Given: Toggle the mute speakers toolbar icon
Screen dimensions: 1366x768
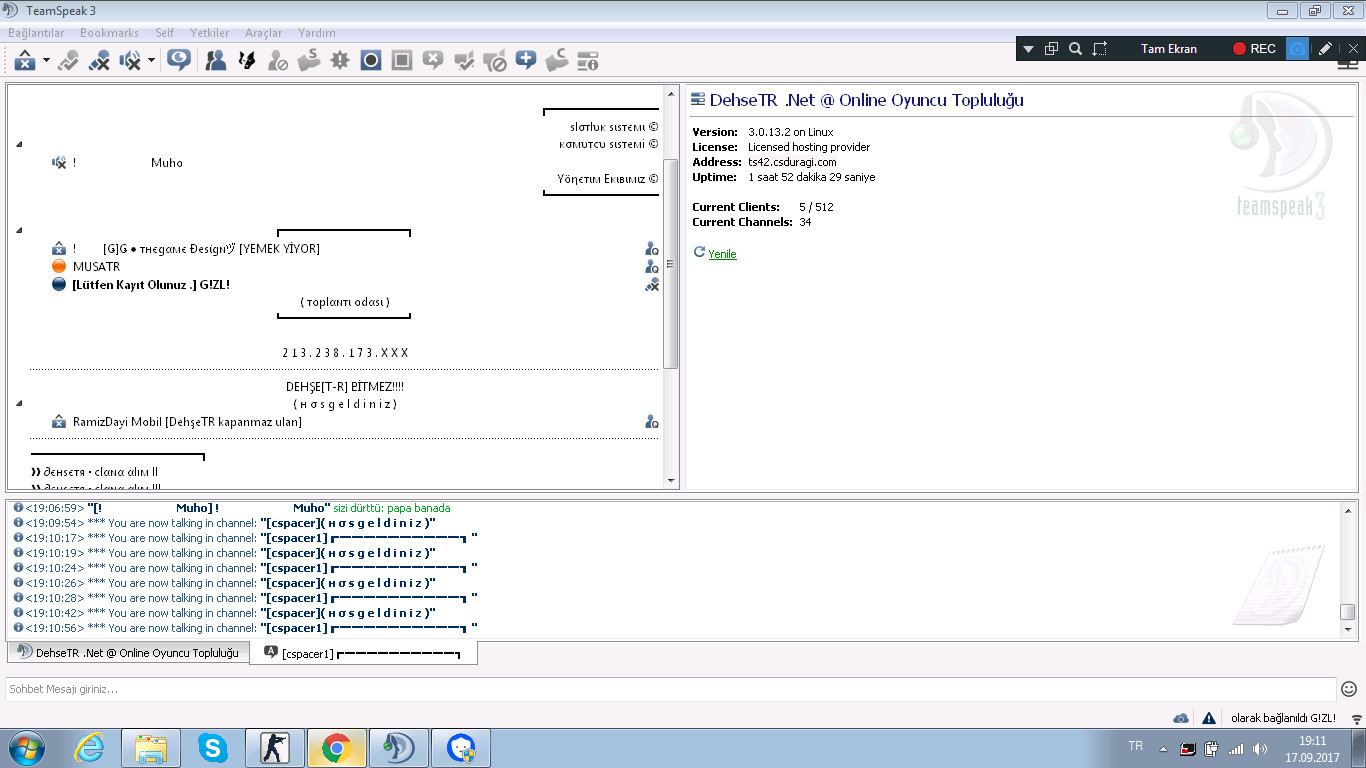Looking at the screenshot, I should [x=130, y=61].
